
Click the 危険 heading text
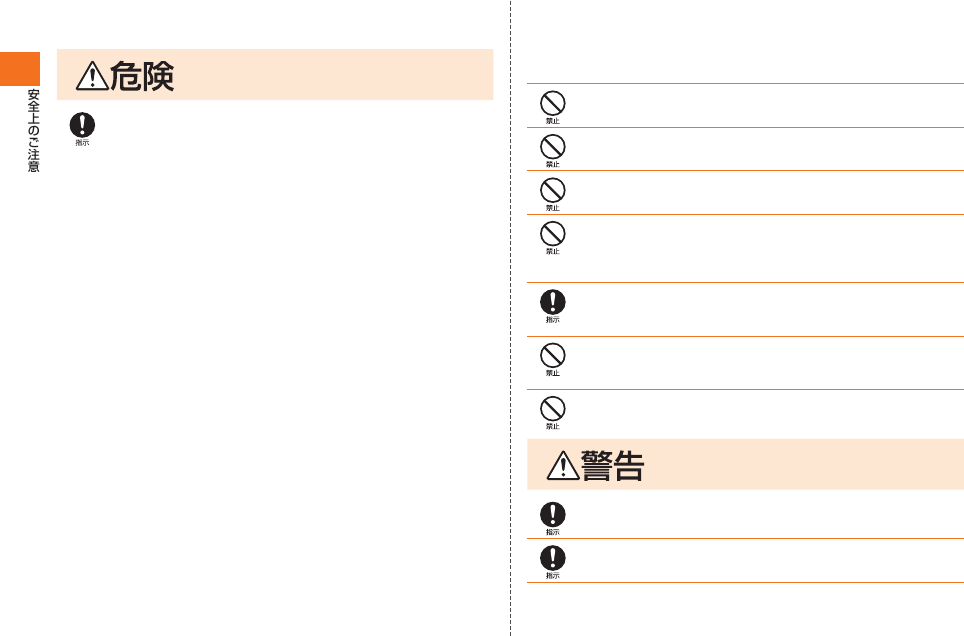pyautogui.click(x=142, y=76)
